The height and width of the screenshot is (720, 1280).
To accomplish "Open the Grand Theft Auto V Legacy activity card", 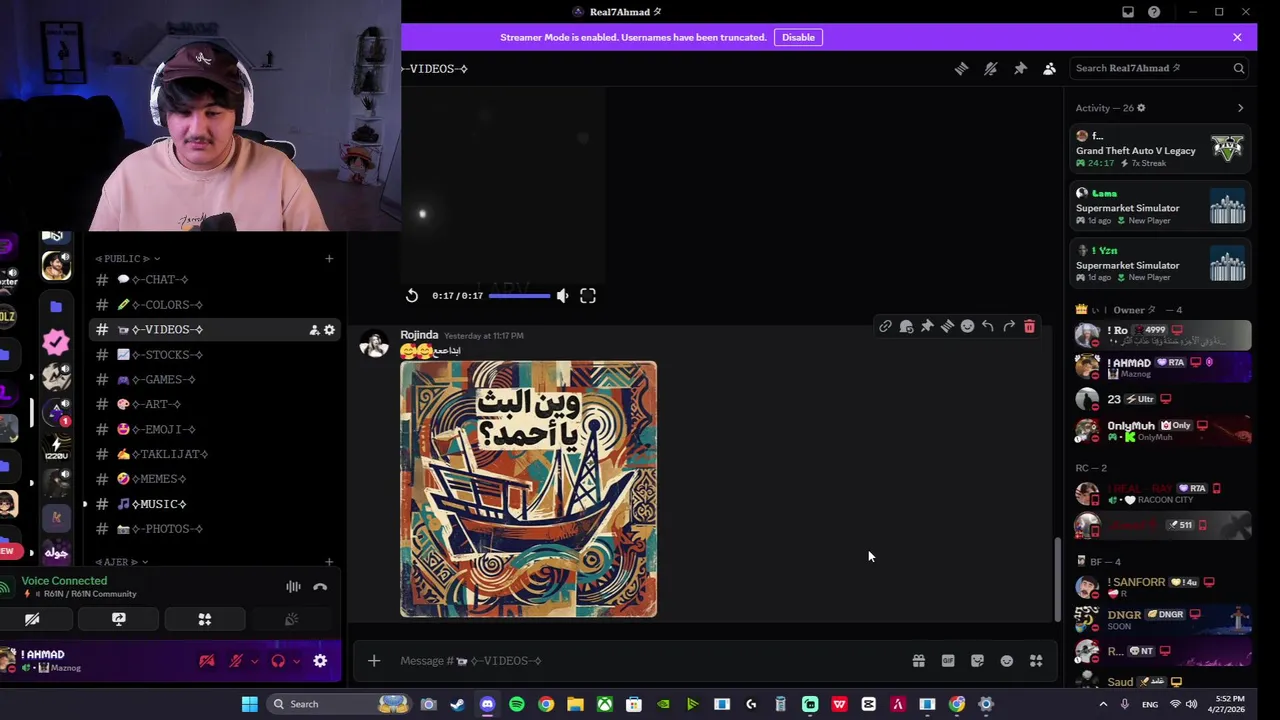I will [x=1160, y=149].
